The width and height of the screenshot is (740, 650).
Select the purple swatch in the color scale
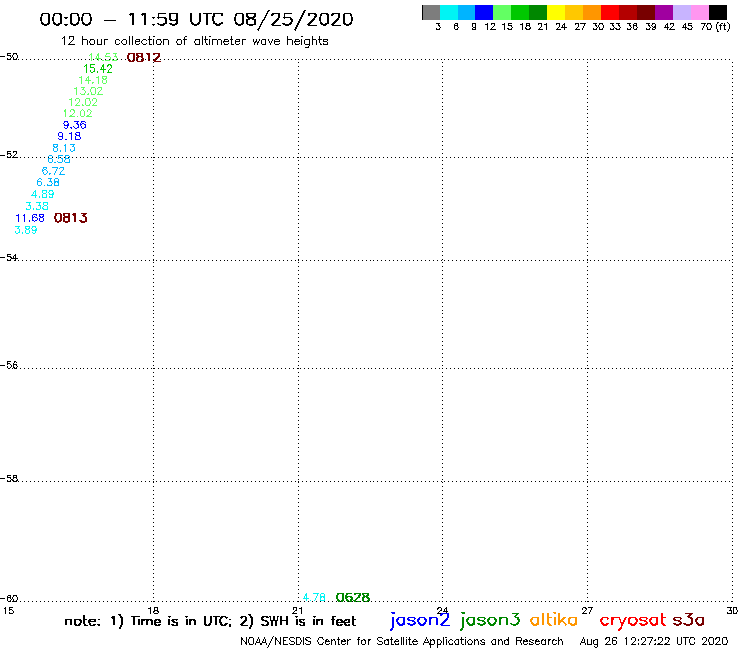[x=664, y=12]
